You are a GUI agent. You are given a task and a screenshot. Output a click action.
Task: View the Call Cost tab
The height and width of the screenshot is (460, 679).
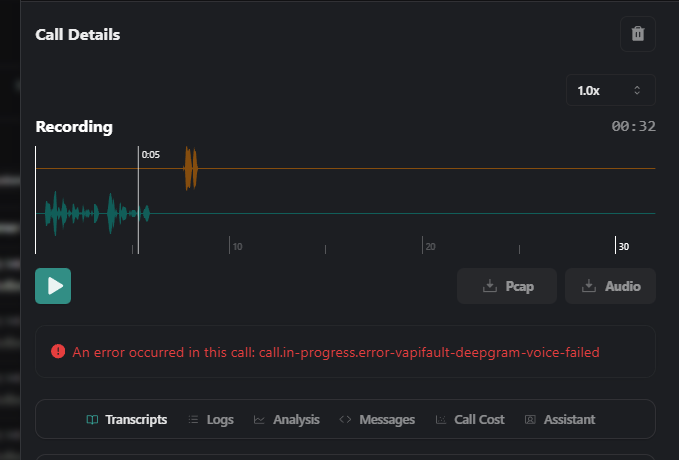click(470, 420)
